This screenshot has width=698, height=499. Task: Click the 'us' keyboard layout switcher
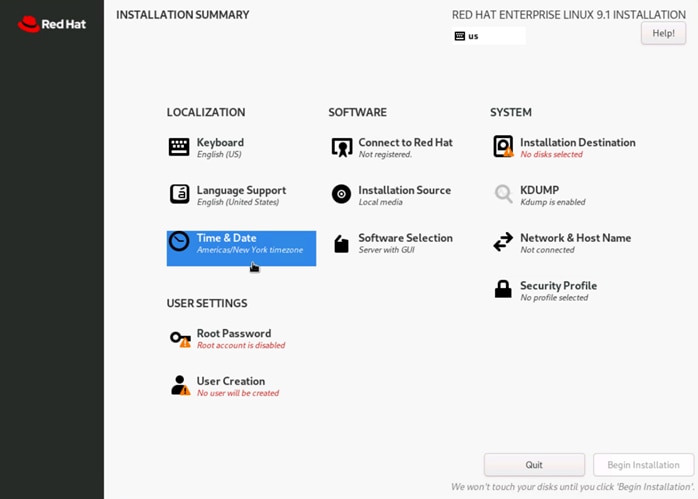[x=488, y=36]
